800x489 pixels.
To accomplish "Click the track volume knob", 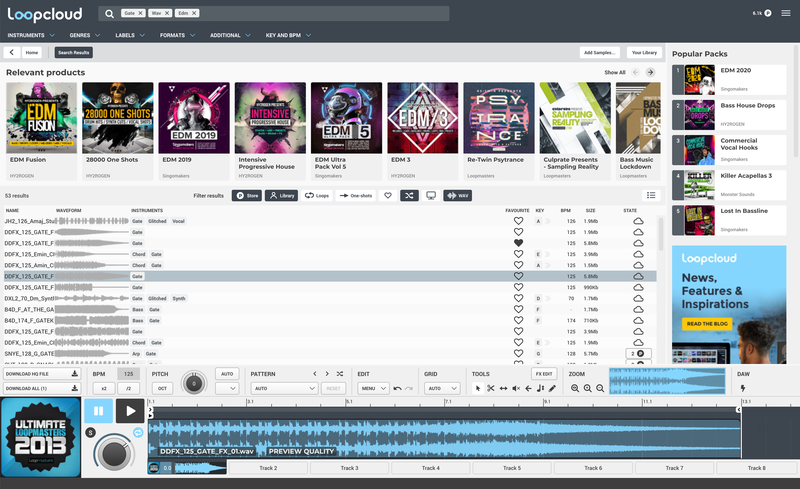I will 114,453.
